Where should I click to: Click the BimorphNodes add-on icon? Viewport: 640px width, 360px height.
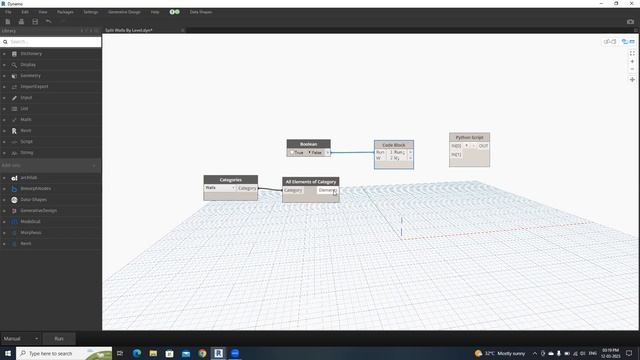coord(14,189)
